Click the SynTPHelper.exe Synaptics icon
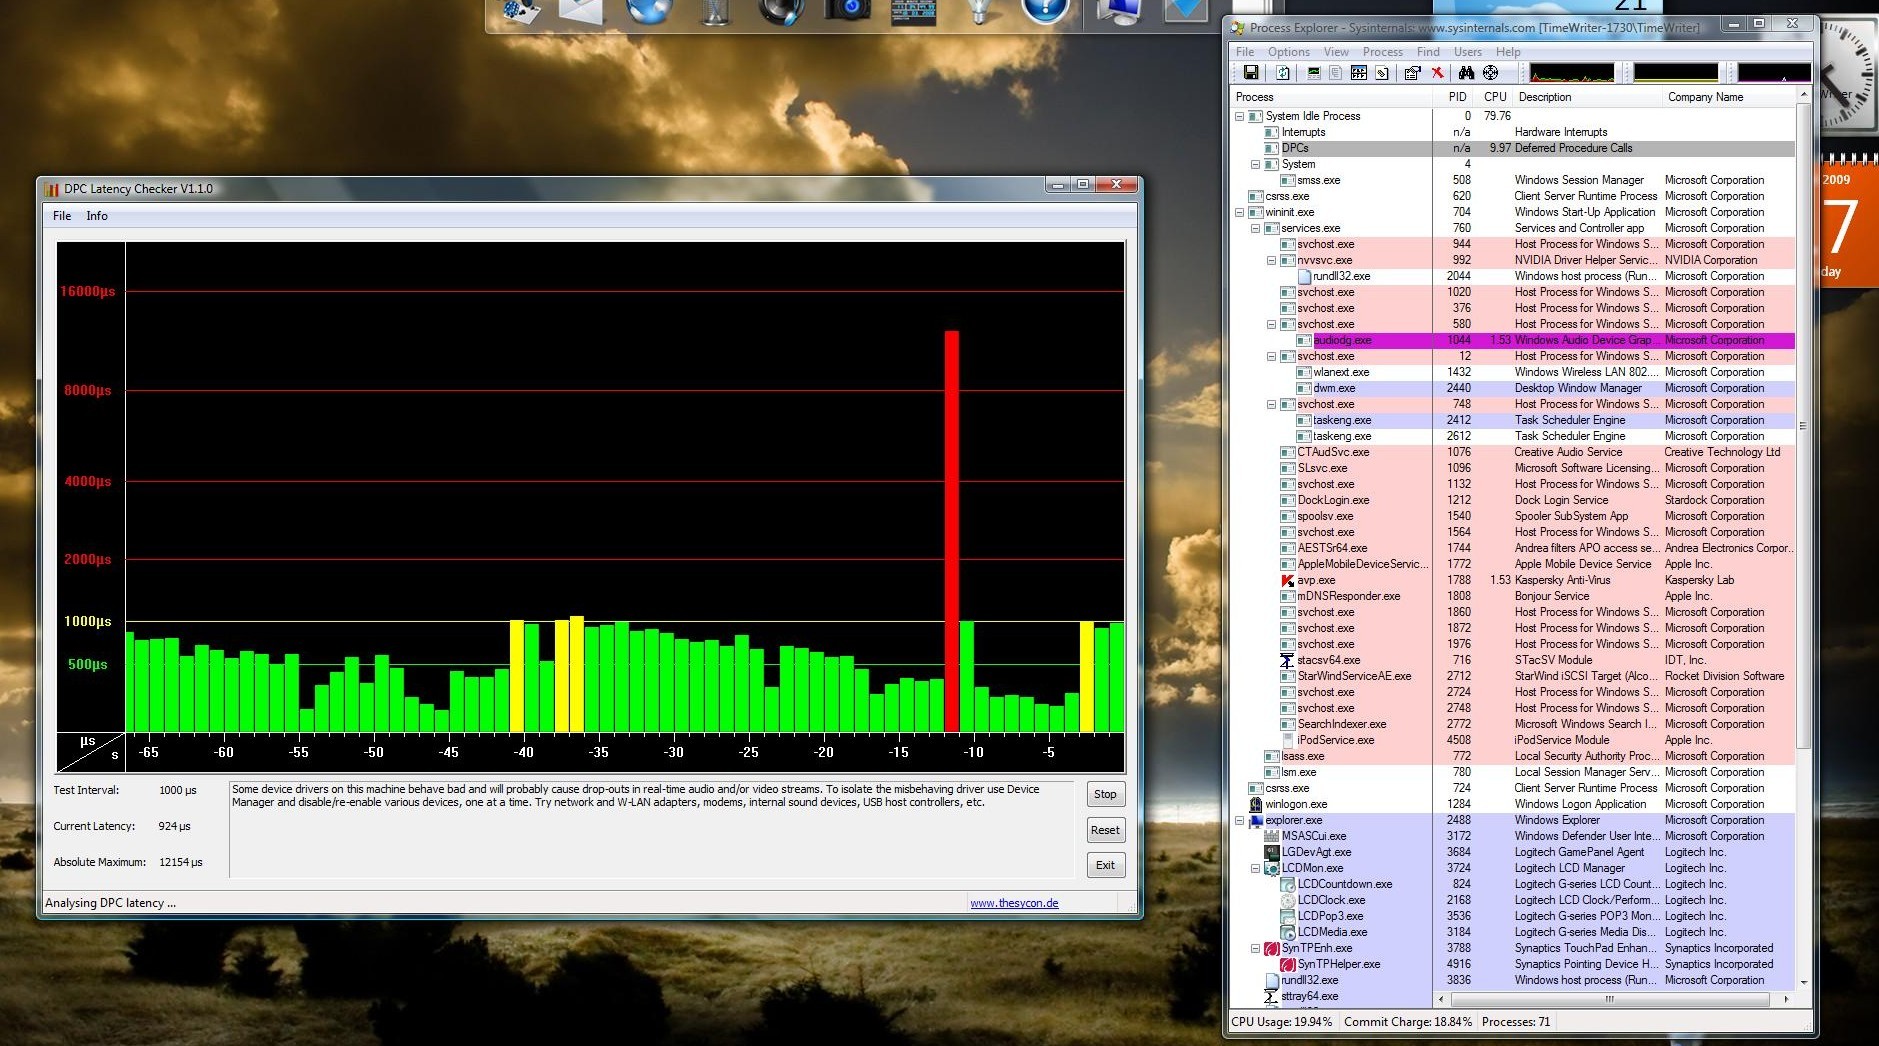 (1288, 964)
